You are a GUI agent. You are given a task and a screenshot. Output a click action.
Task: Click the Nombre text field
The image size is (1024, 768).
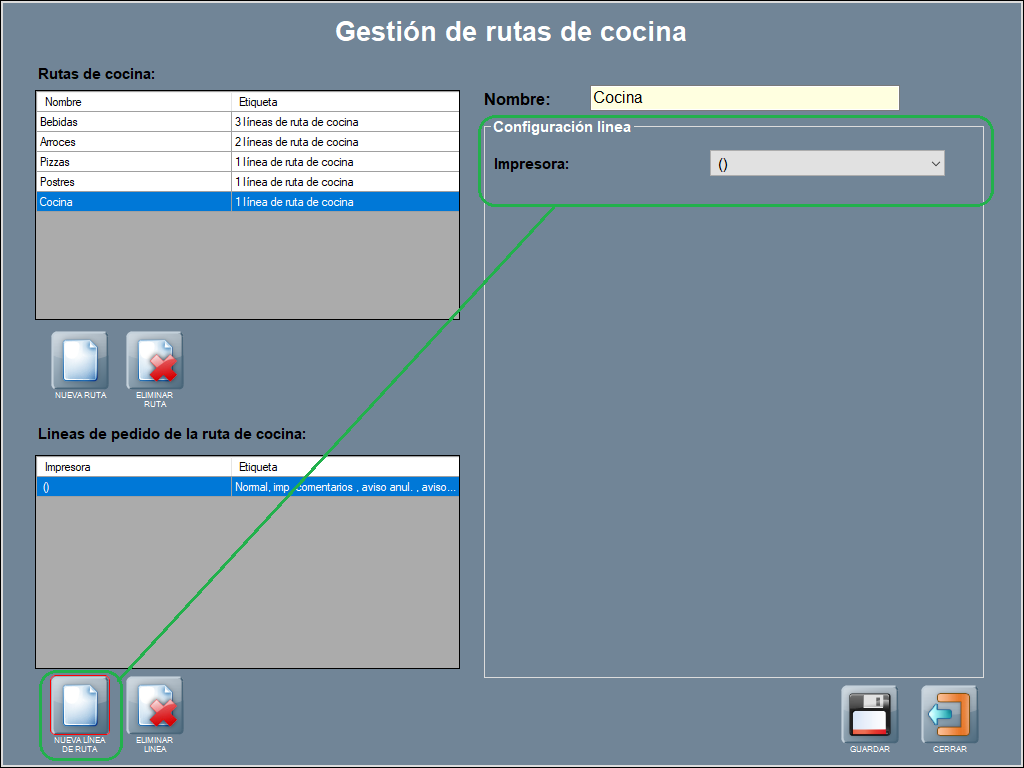tap(744, 98)
